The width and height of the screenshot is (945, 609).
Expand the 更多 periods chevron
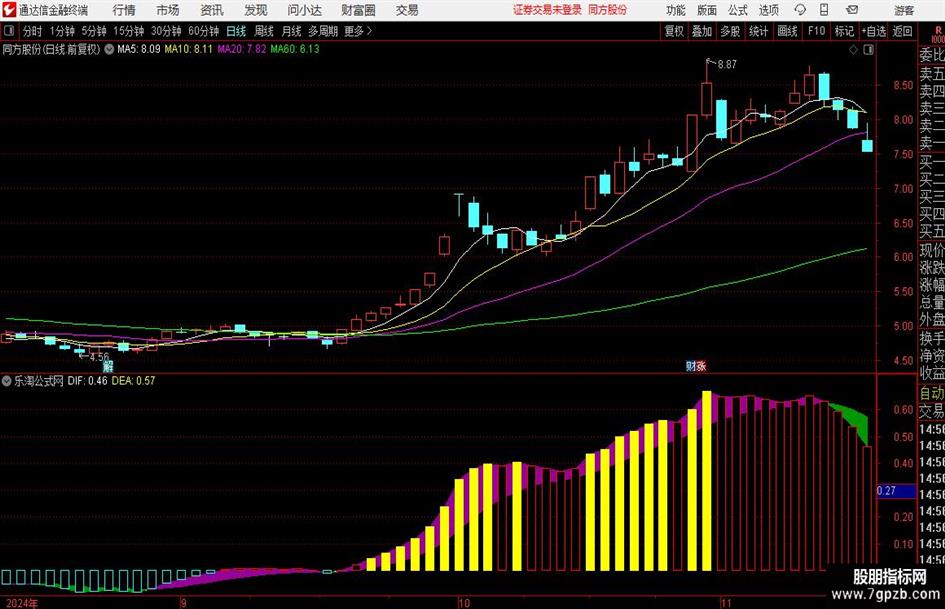tap(369, 31)
